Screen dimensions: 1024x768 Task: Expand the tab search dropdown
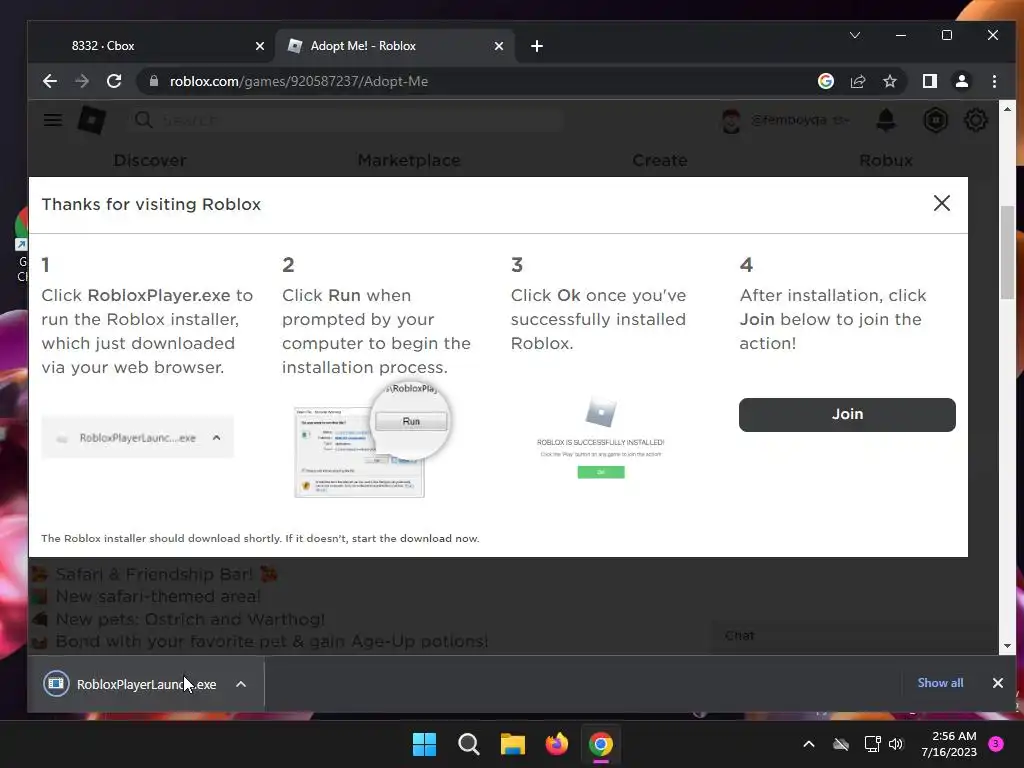click(854, 35)
